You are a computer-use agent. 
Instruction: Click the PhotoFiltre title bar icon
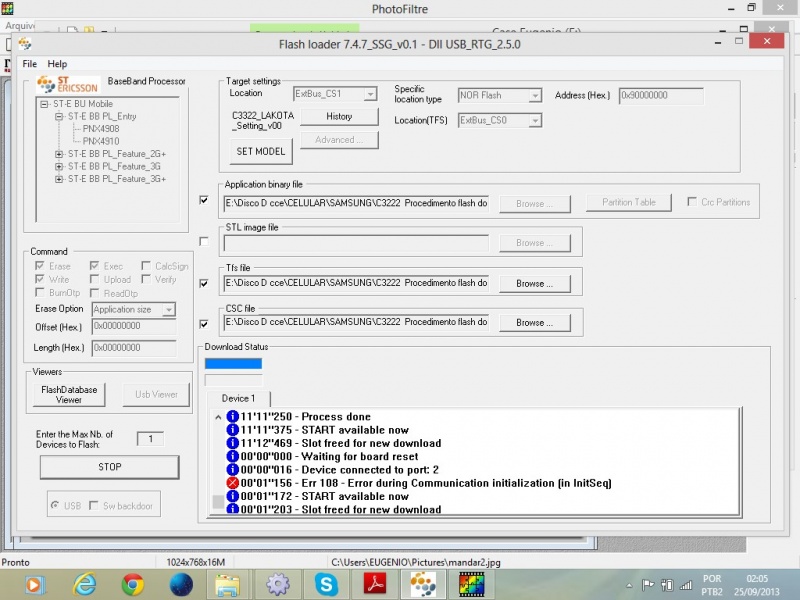7,8
